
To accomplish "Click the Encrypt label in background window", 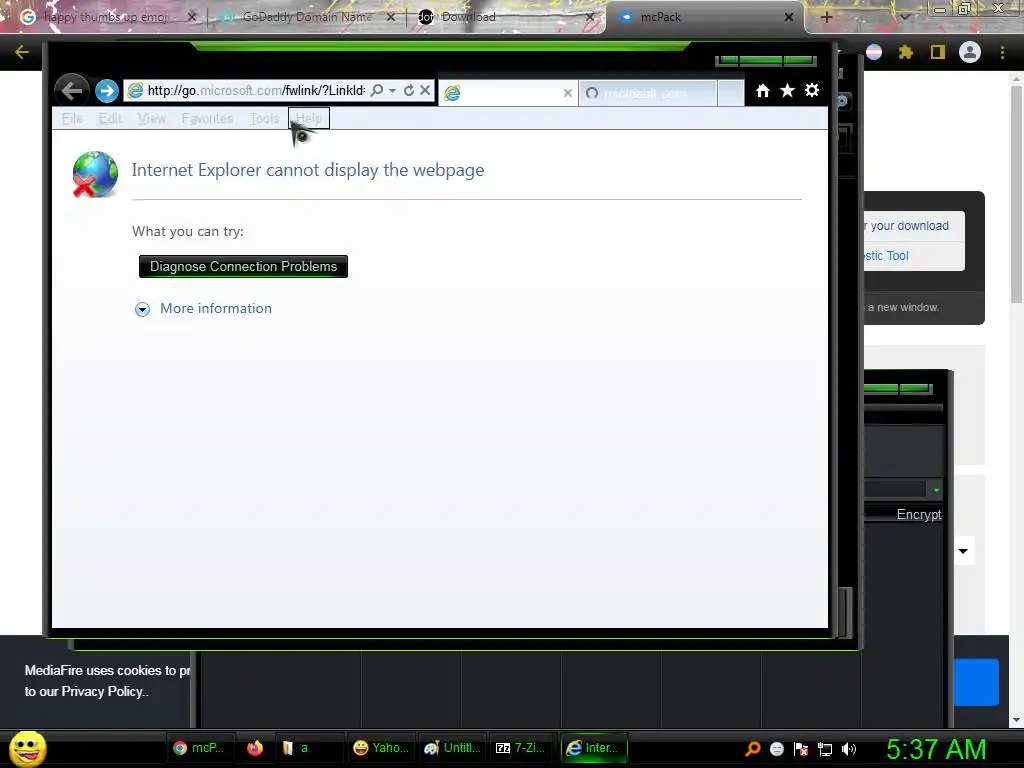I will tap(919, 515).
